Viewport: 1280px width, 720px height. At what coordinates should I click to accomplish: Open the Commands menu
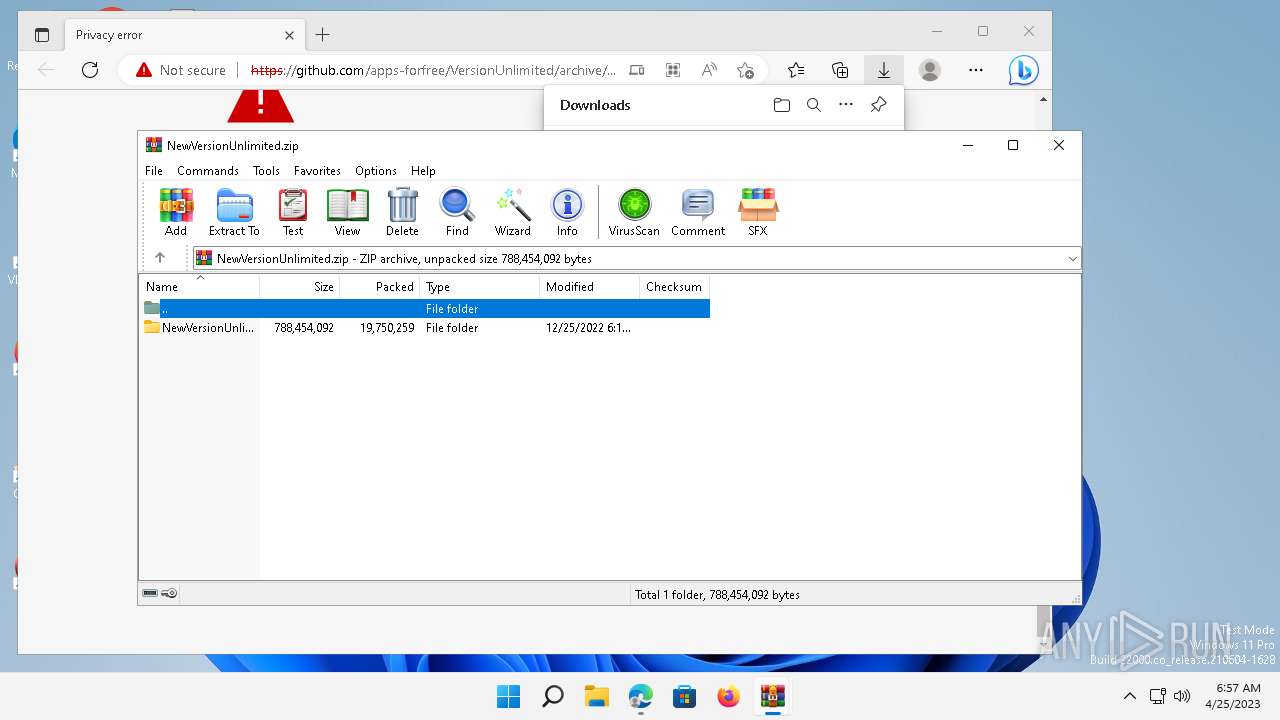click(208, 171)
